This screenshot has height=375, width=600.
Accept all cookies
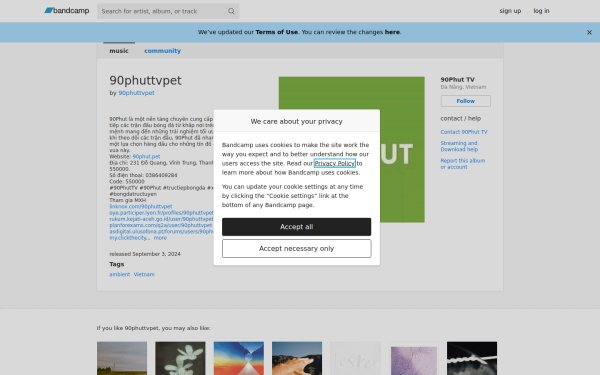297,227
